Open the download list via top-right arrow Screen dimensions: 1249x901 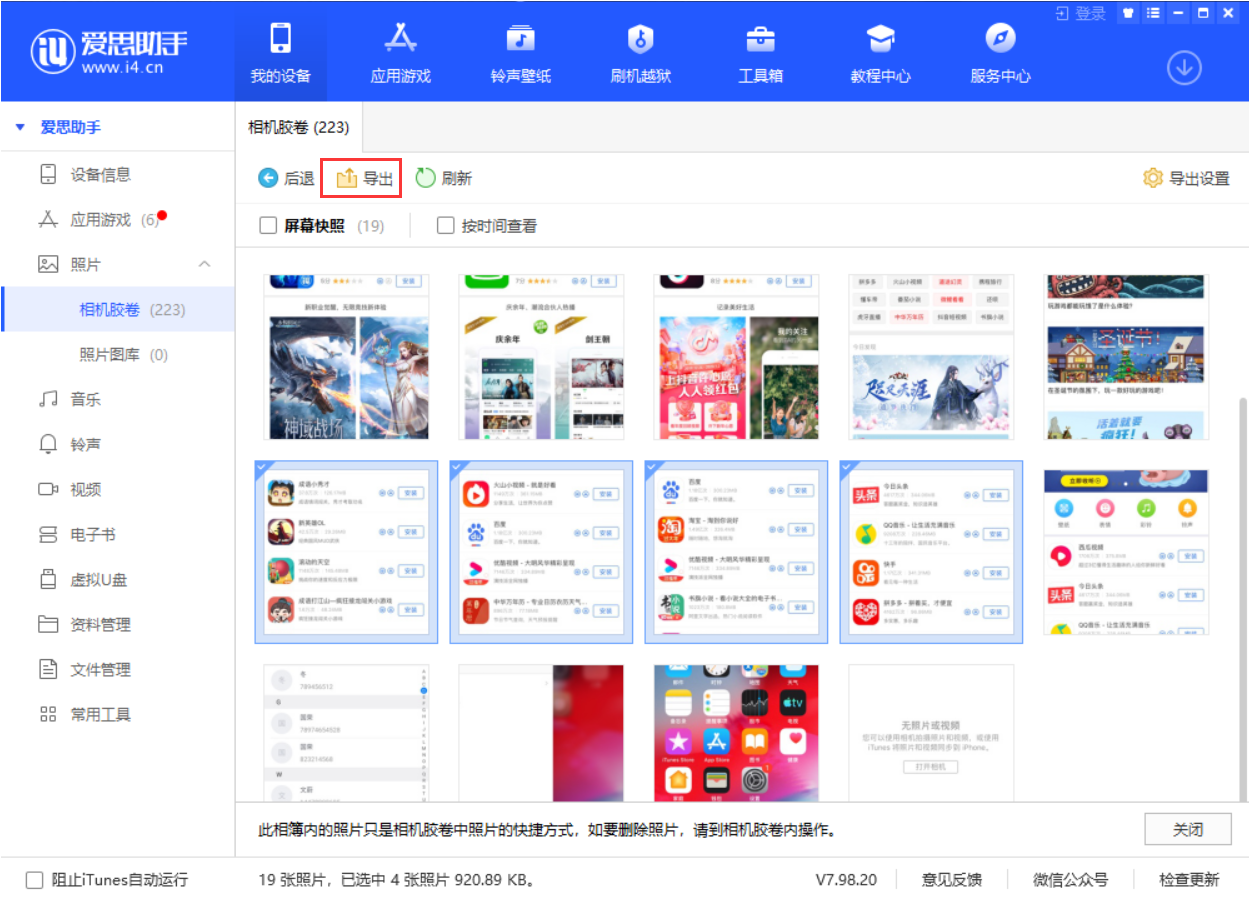(x=1183, y=68)
